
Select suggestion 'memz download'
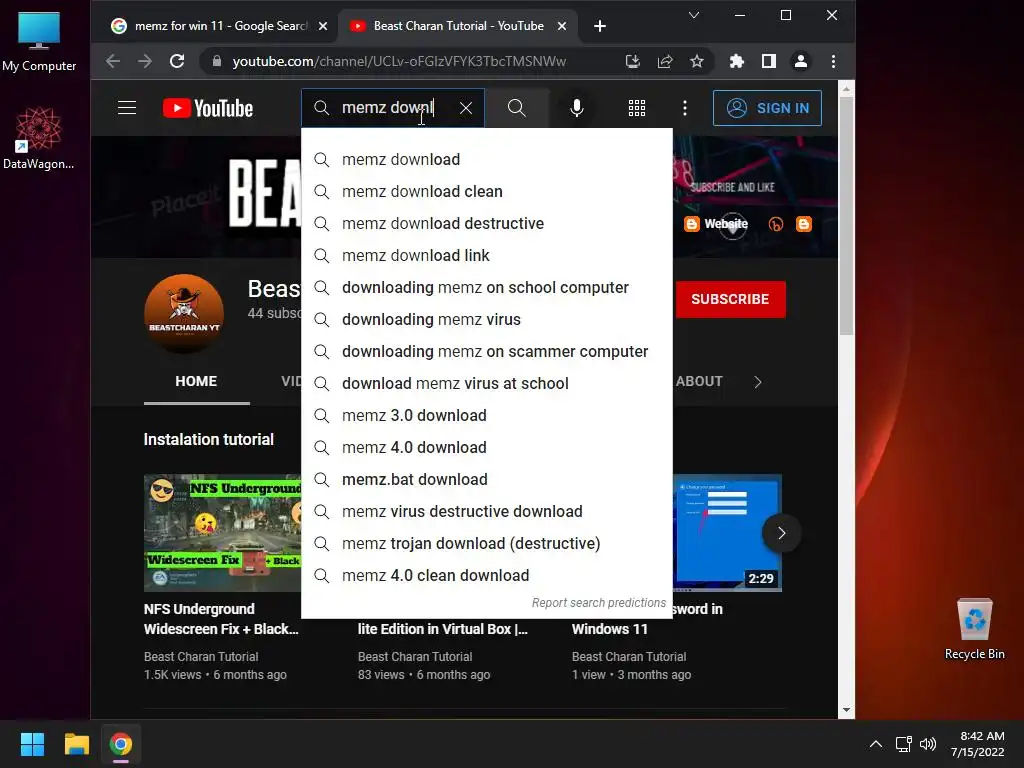pos(487,159)
